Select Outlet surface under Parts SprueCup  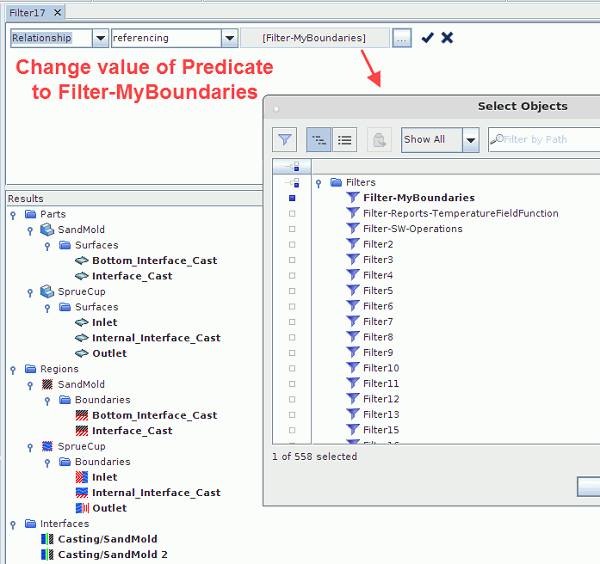(x=109, y=353)
